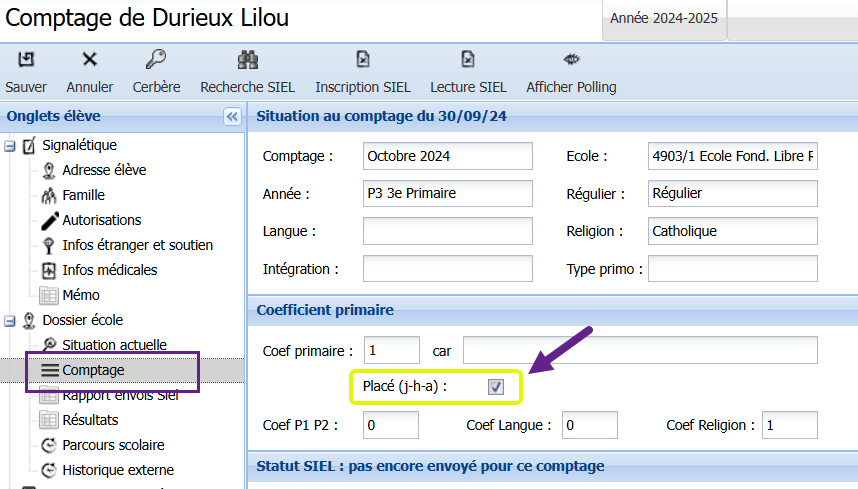858x489 pixels.
Task: Click the Sauver save icon
Action: [x=26, y=60]
